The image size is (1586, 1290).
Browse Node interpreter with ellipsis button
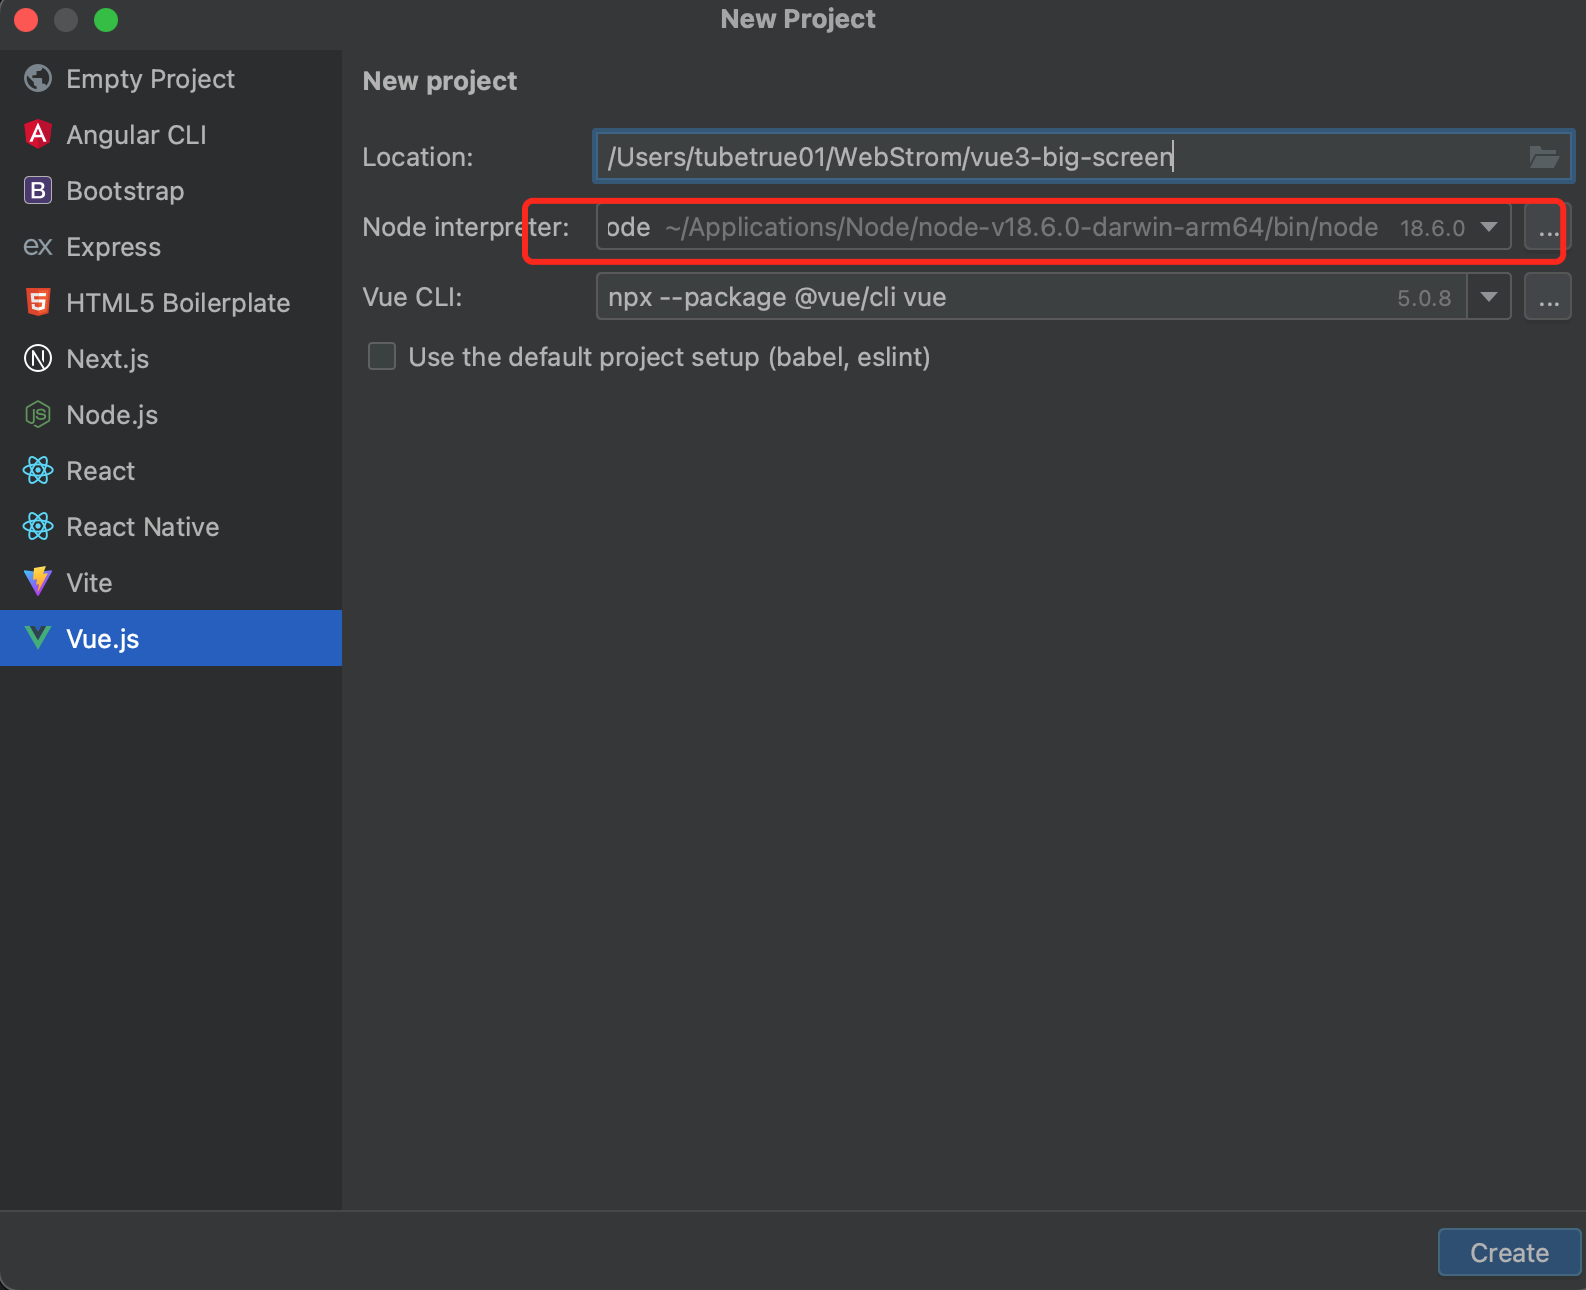tap(1548, 227)
